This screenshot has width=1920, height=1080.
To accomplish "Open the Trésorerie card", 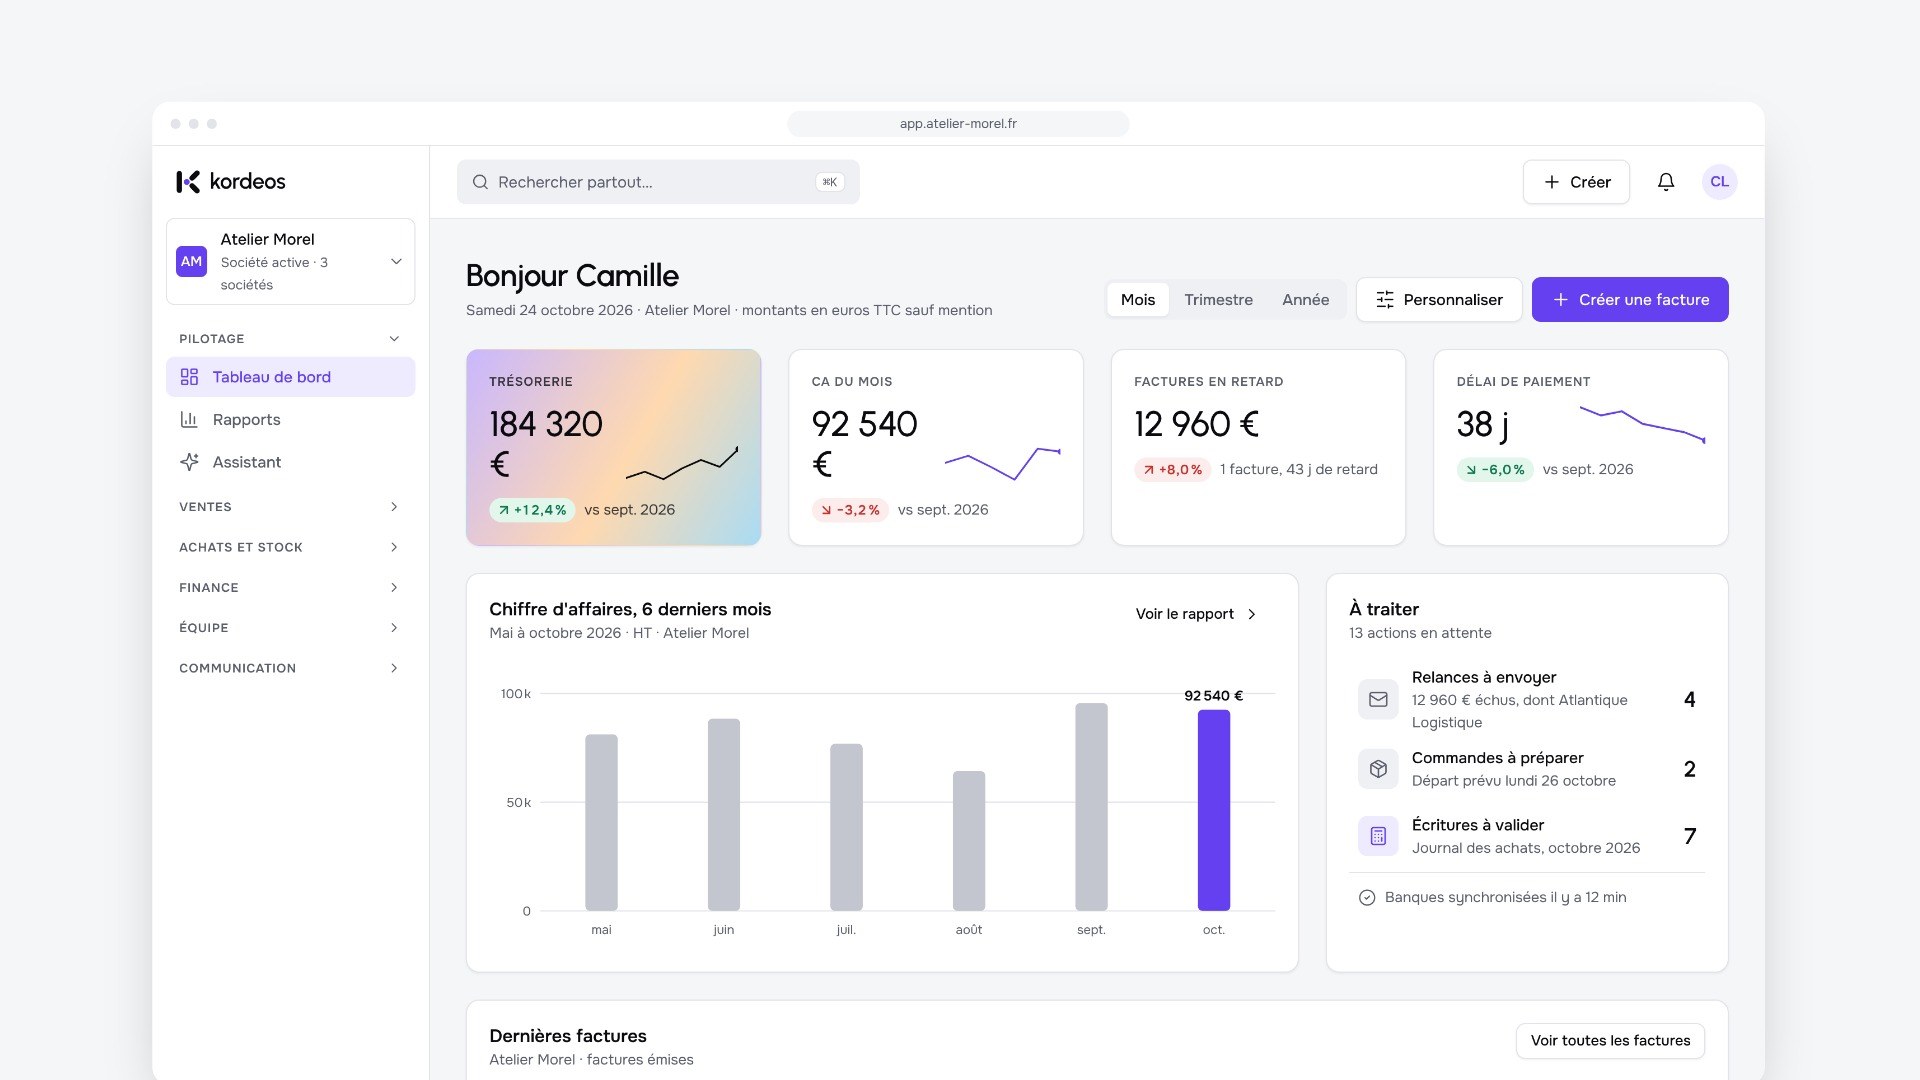I will point(614,447).
